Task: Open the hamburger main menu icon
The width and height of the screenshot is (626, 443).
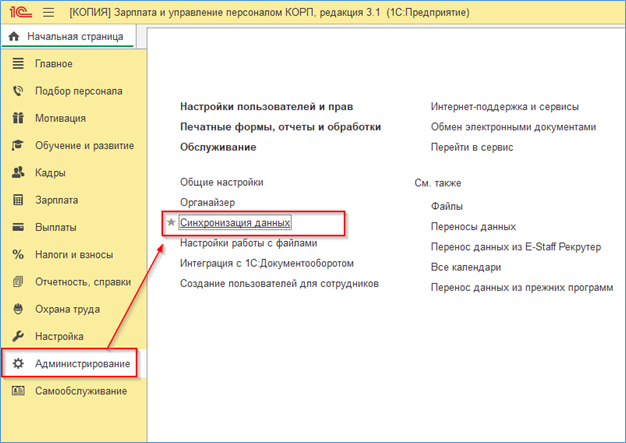Action: point(49,12)
